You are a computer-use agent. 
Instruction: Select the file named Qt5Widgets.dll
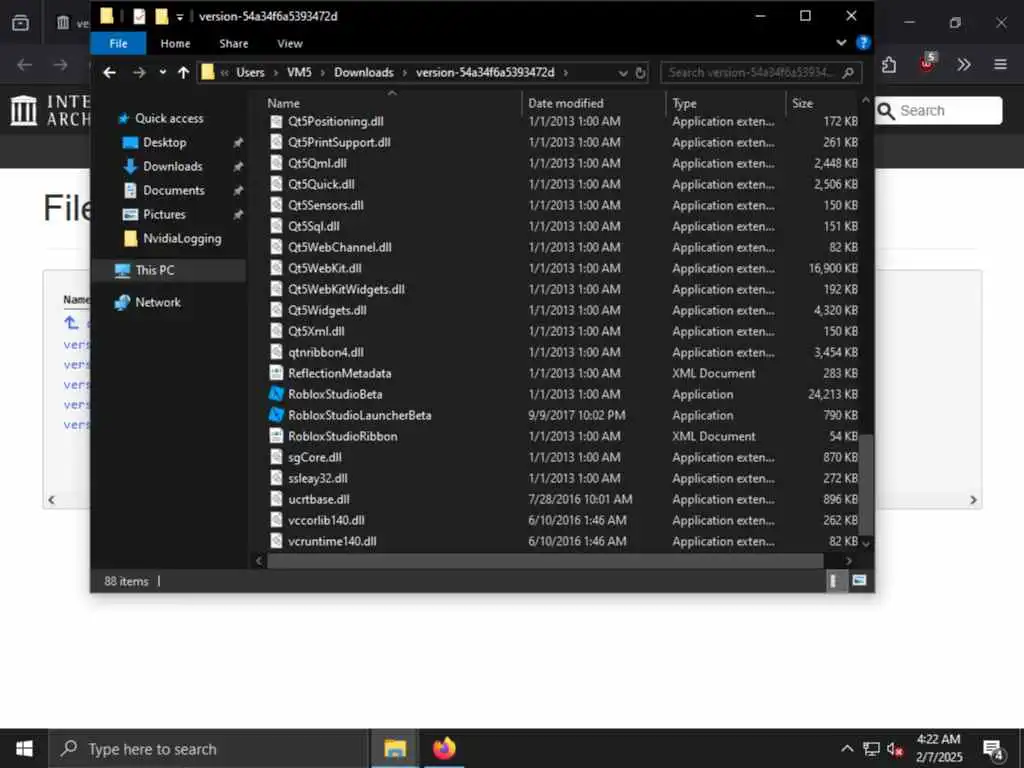(x=327, y=310)
